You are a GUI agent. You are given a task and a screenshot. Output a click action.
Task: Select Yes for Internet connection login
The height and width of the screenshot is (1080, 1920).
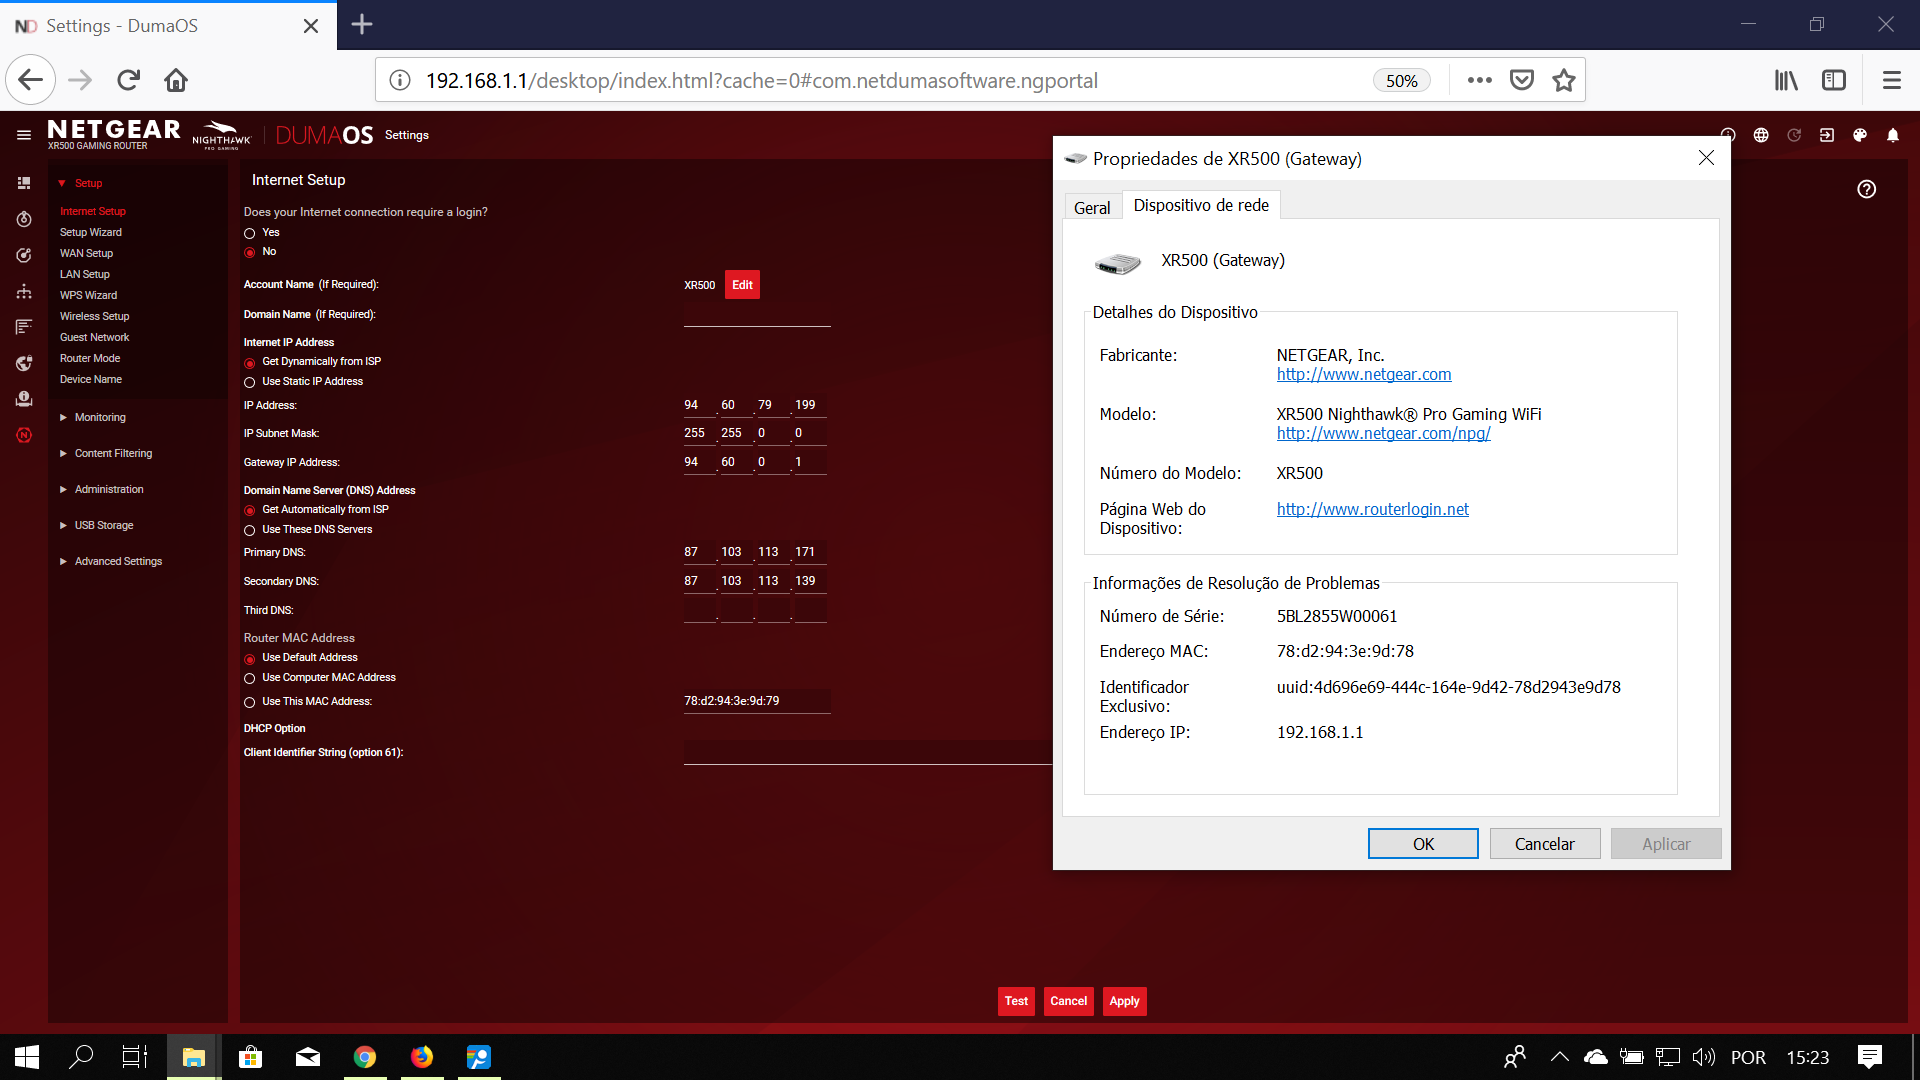point(249,232)
